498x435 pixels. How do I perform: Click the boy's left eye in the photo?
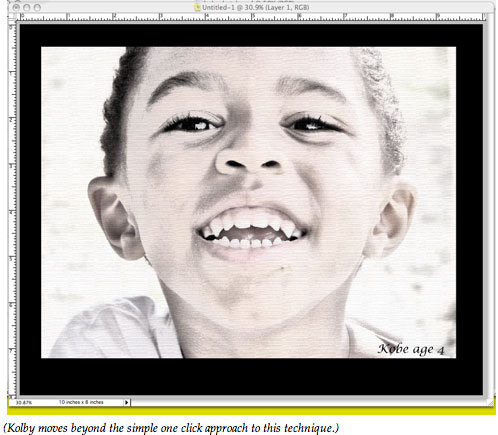pos(313,124)
